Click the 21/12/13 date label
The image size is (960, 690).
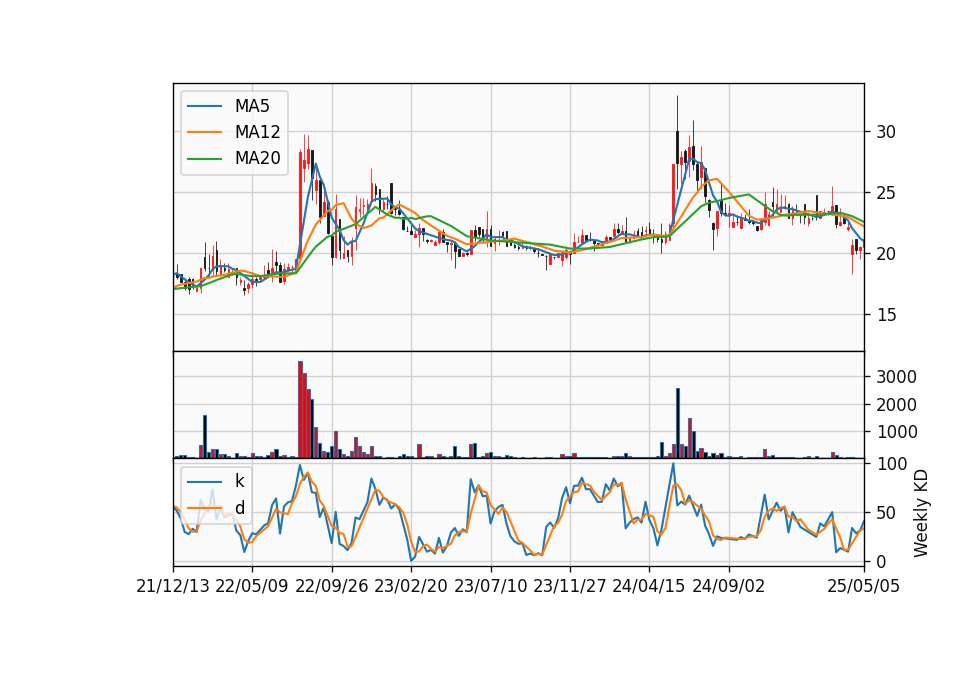click(173, 586)
